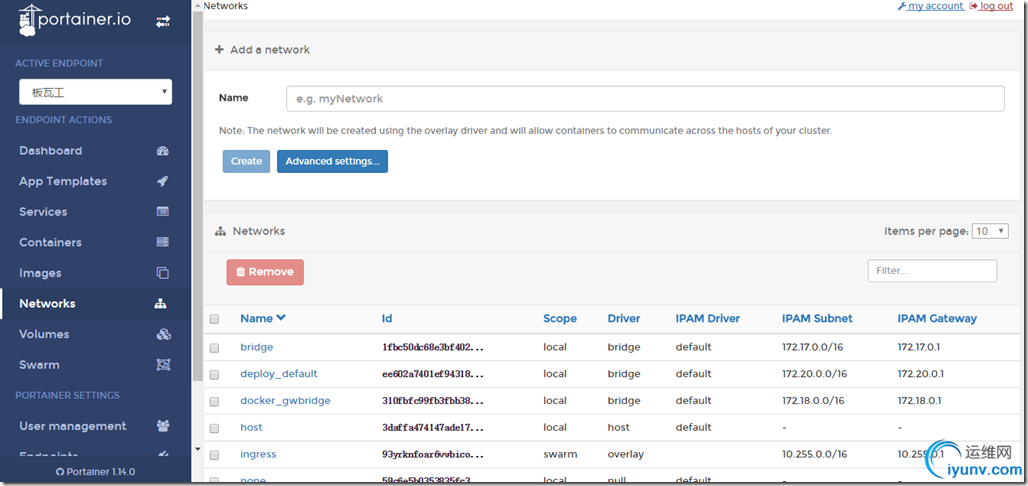Click the Swarm group icon

(x=163, y=365)
